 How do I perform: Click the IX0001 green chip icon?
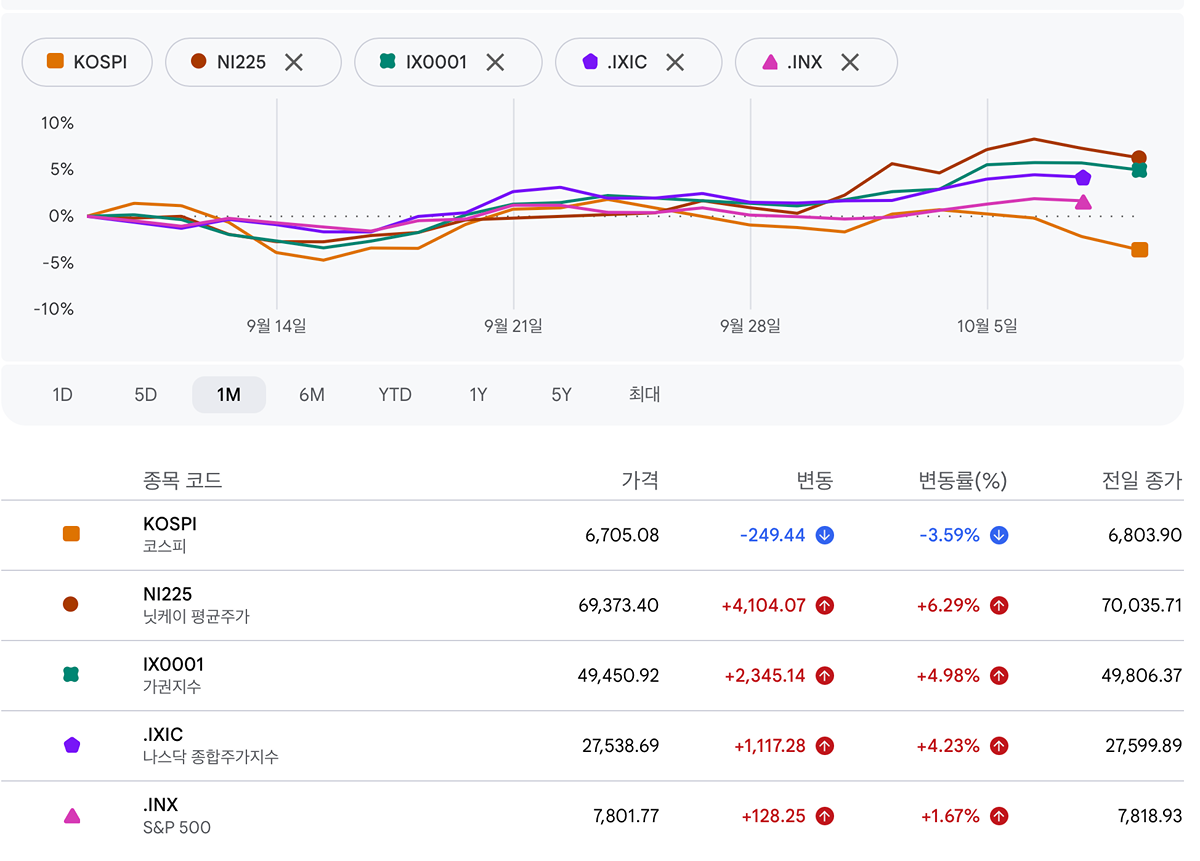point(388,62)
